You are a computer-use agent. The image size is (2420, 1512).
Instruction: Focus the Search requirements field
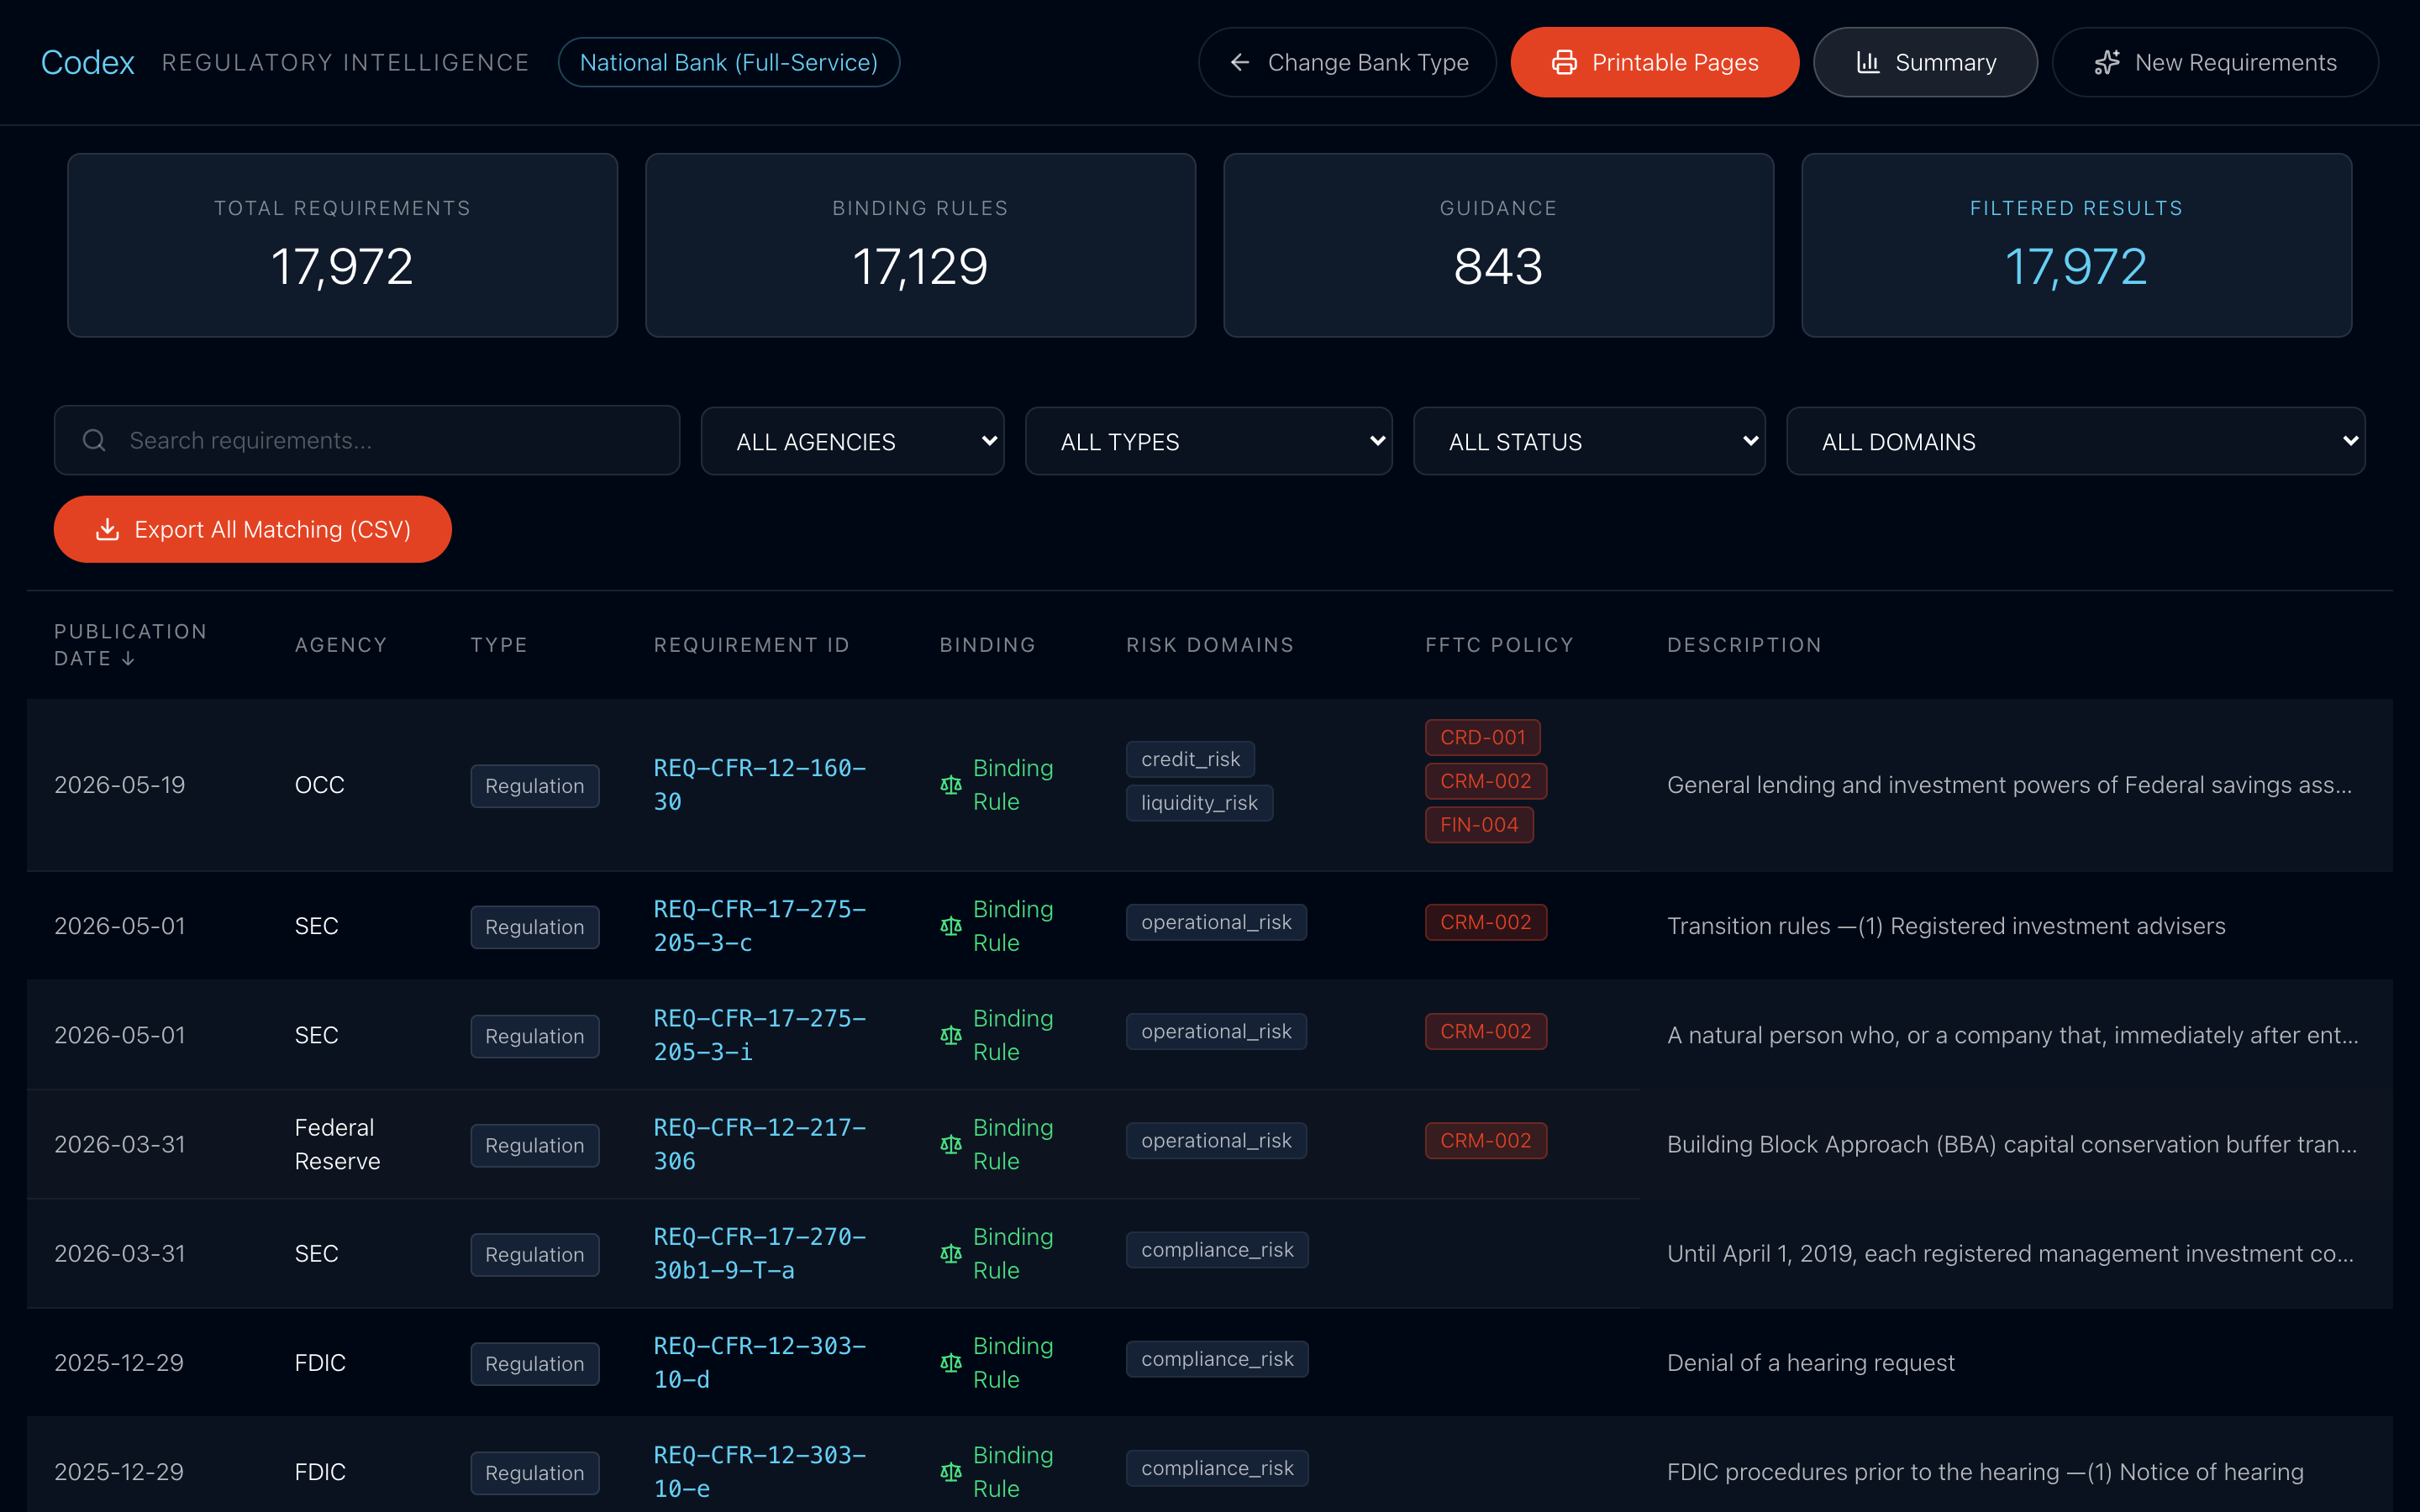pos(367,440)
